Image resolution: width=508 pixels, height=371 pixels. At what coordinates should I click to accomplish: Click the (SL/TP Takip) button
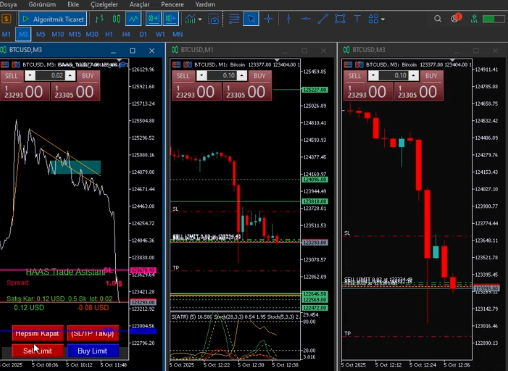pos(93,333)
